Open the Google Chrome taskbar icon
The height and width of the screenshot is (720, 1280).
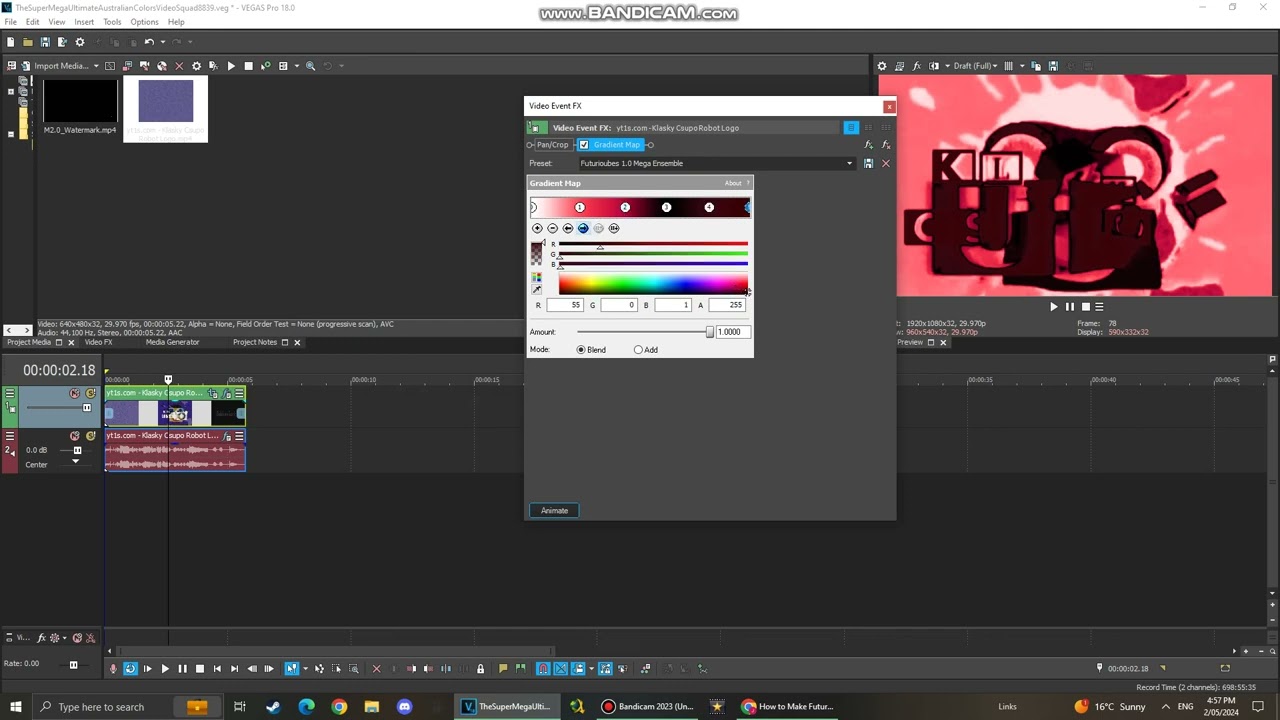[339, 707]
